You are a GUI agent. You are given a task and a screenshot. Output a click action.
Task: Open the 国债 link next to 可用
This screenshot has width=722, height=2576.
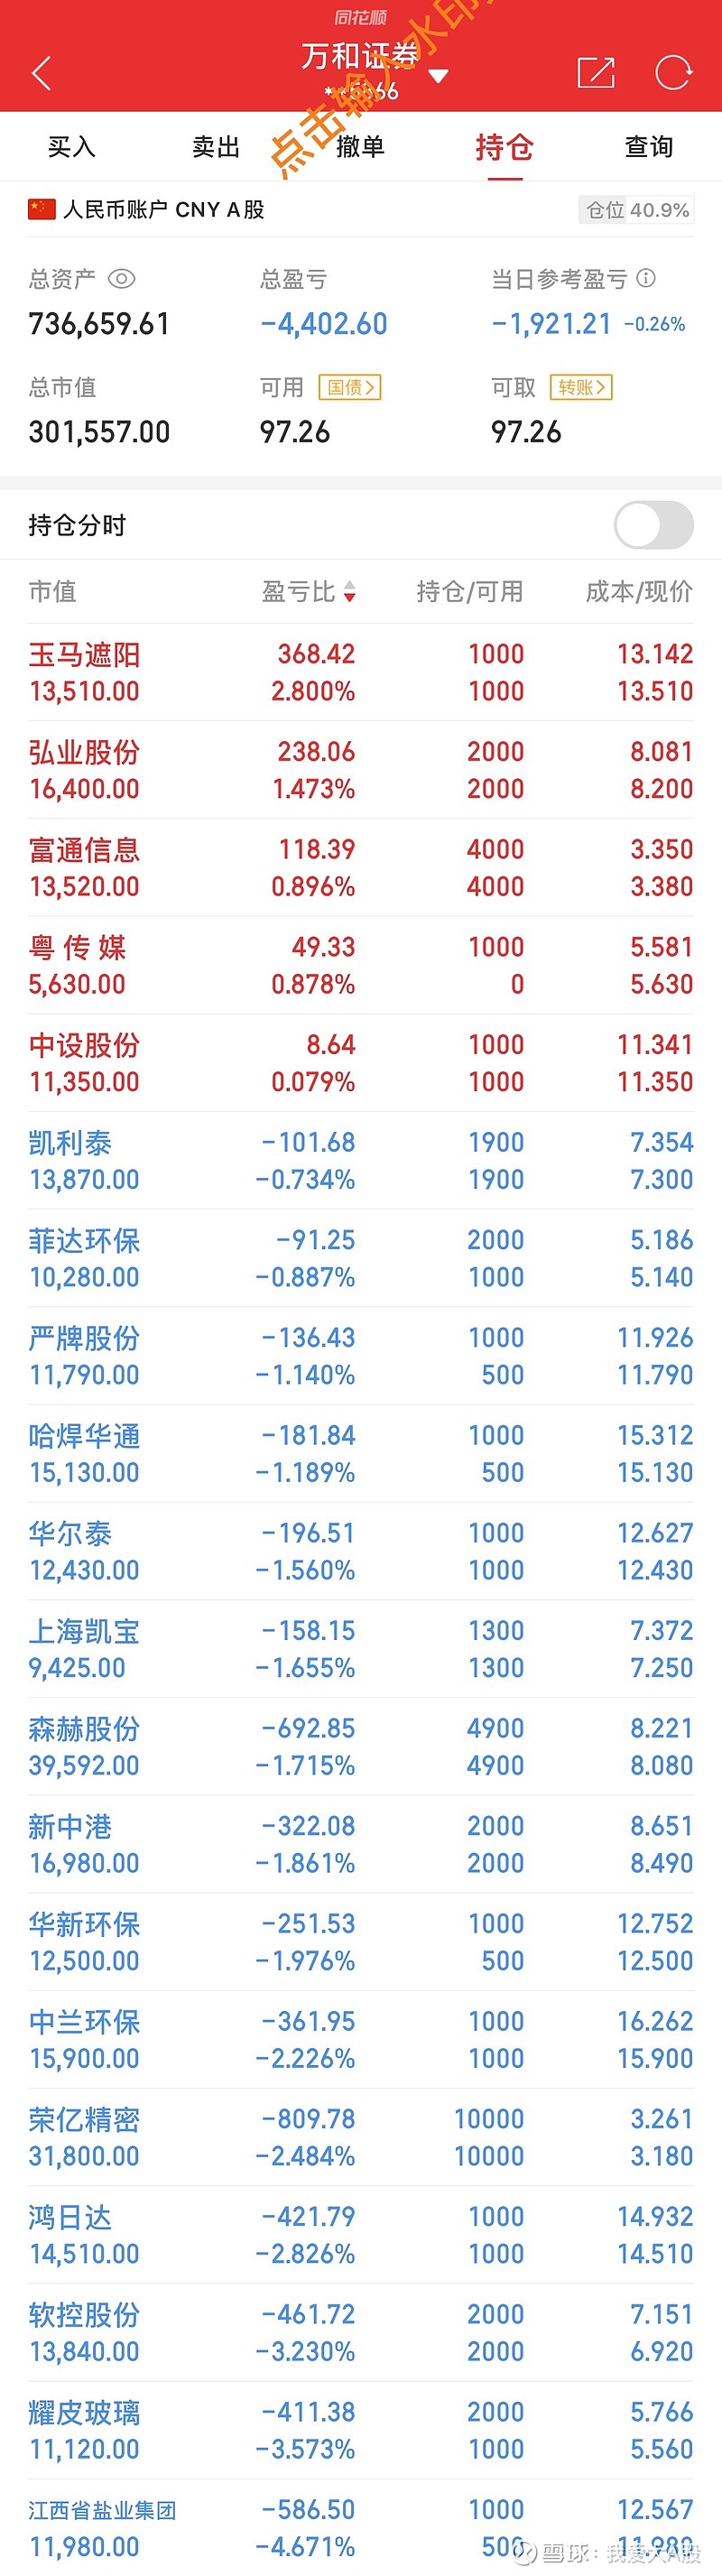349,387
